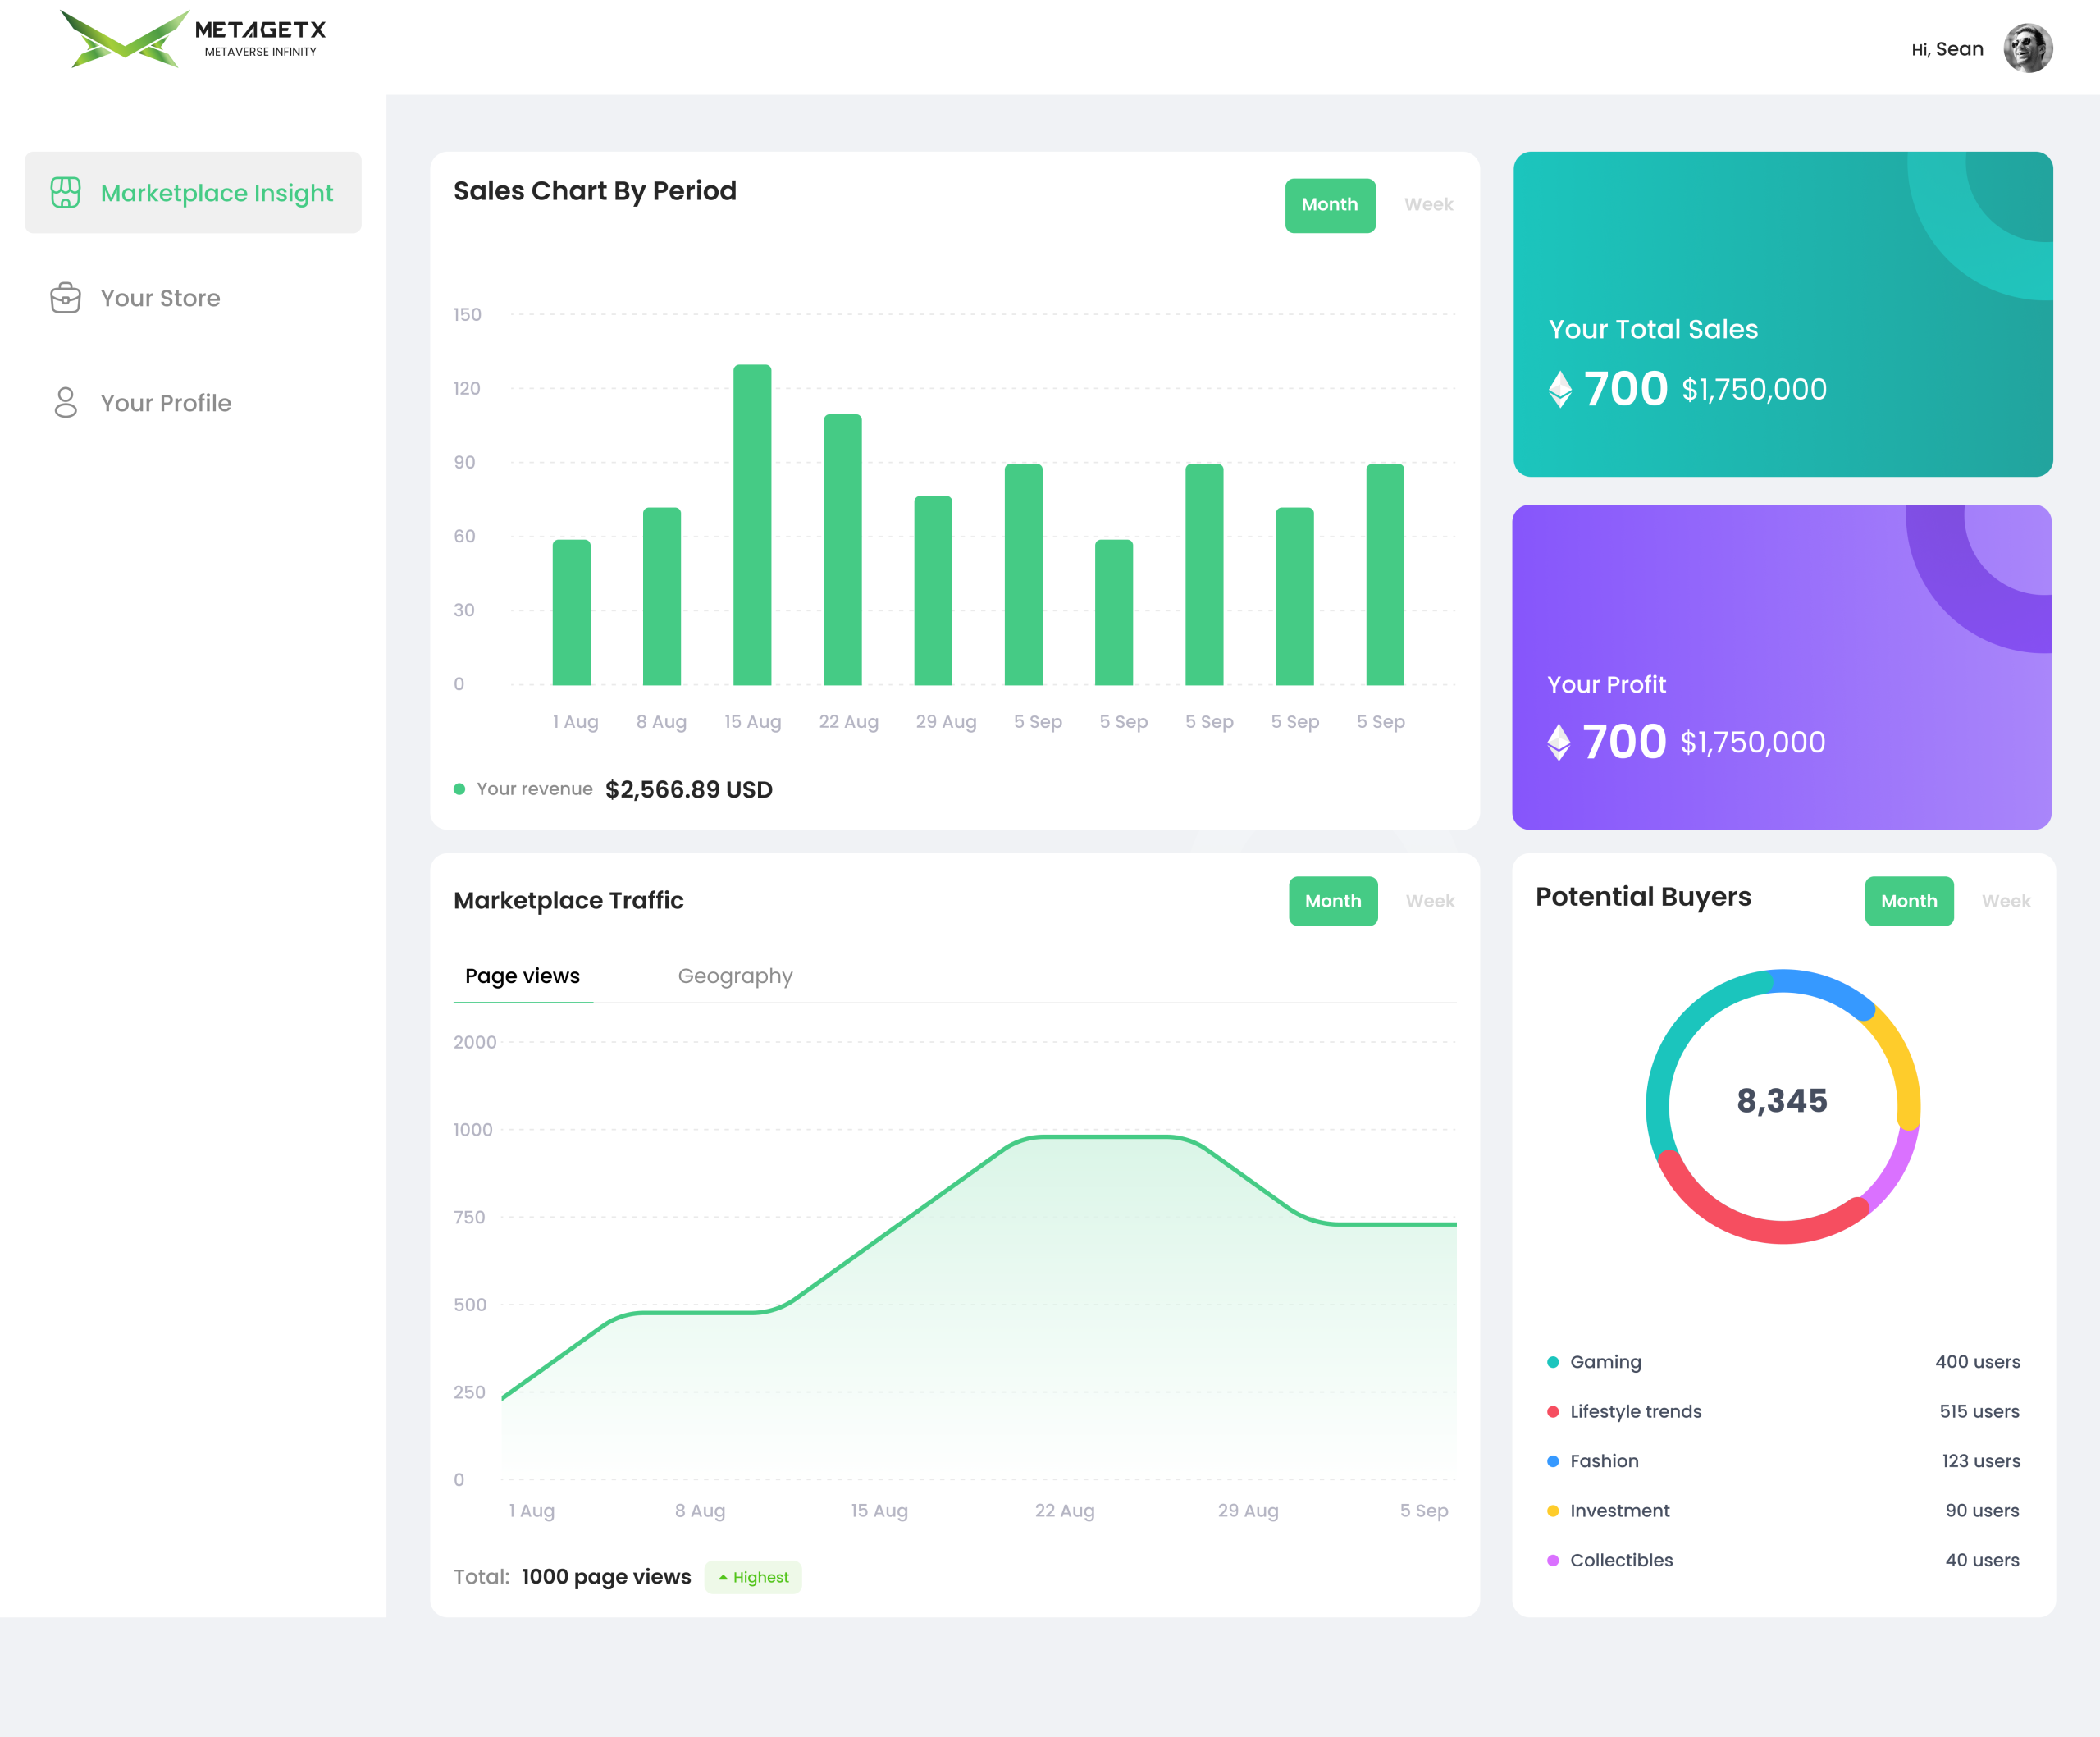The height and width of the screenshot is (1737, 2100).
Task: Click the green revenue legend dot
Action: [460, 789]
